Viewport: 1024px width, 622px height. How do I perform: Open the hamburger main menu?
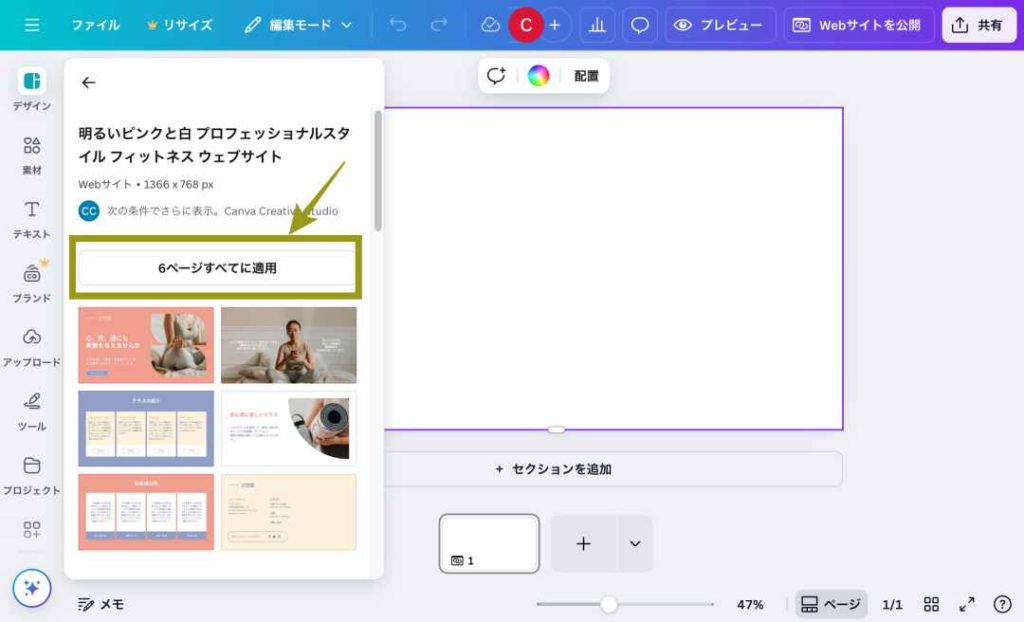coord(32,25)
